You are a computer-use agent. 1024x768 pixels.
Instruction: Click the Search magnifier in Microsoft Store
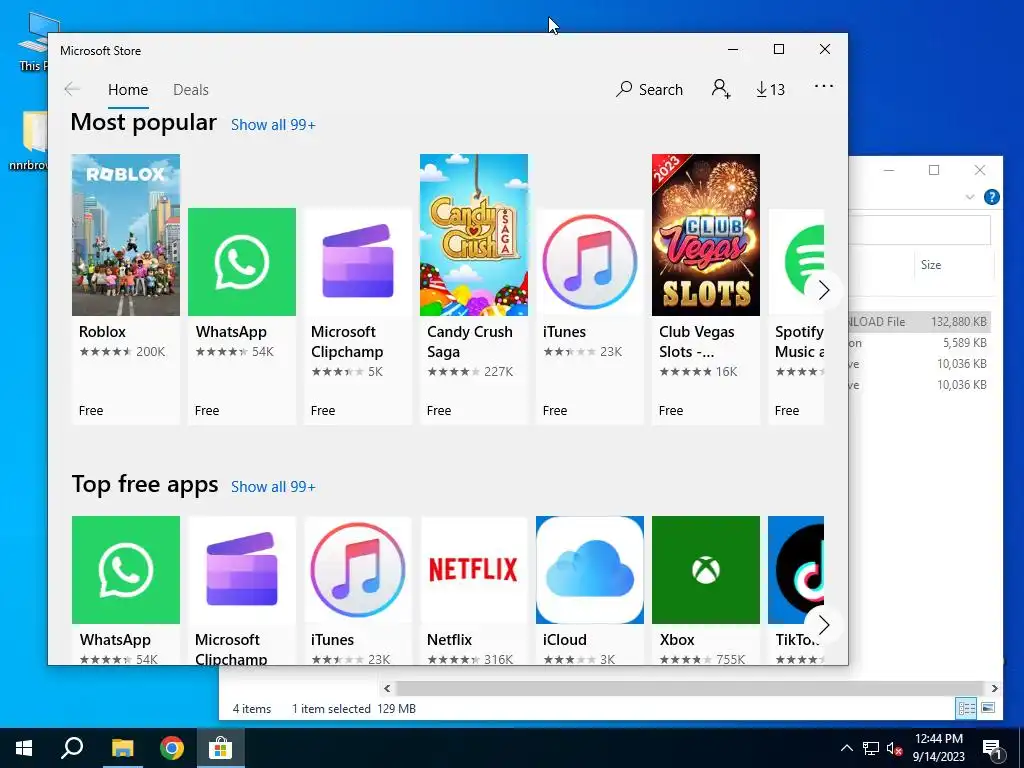[624, 89]
